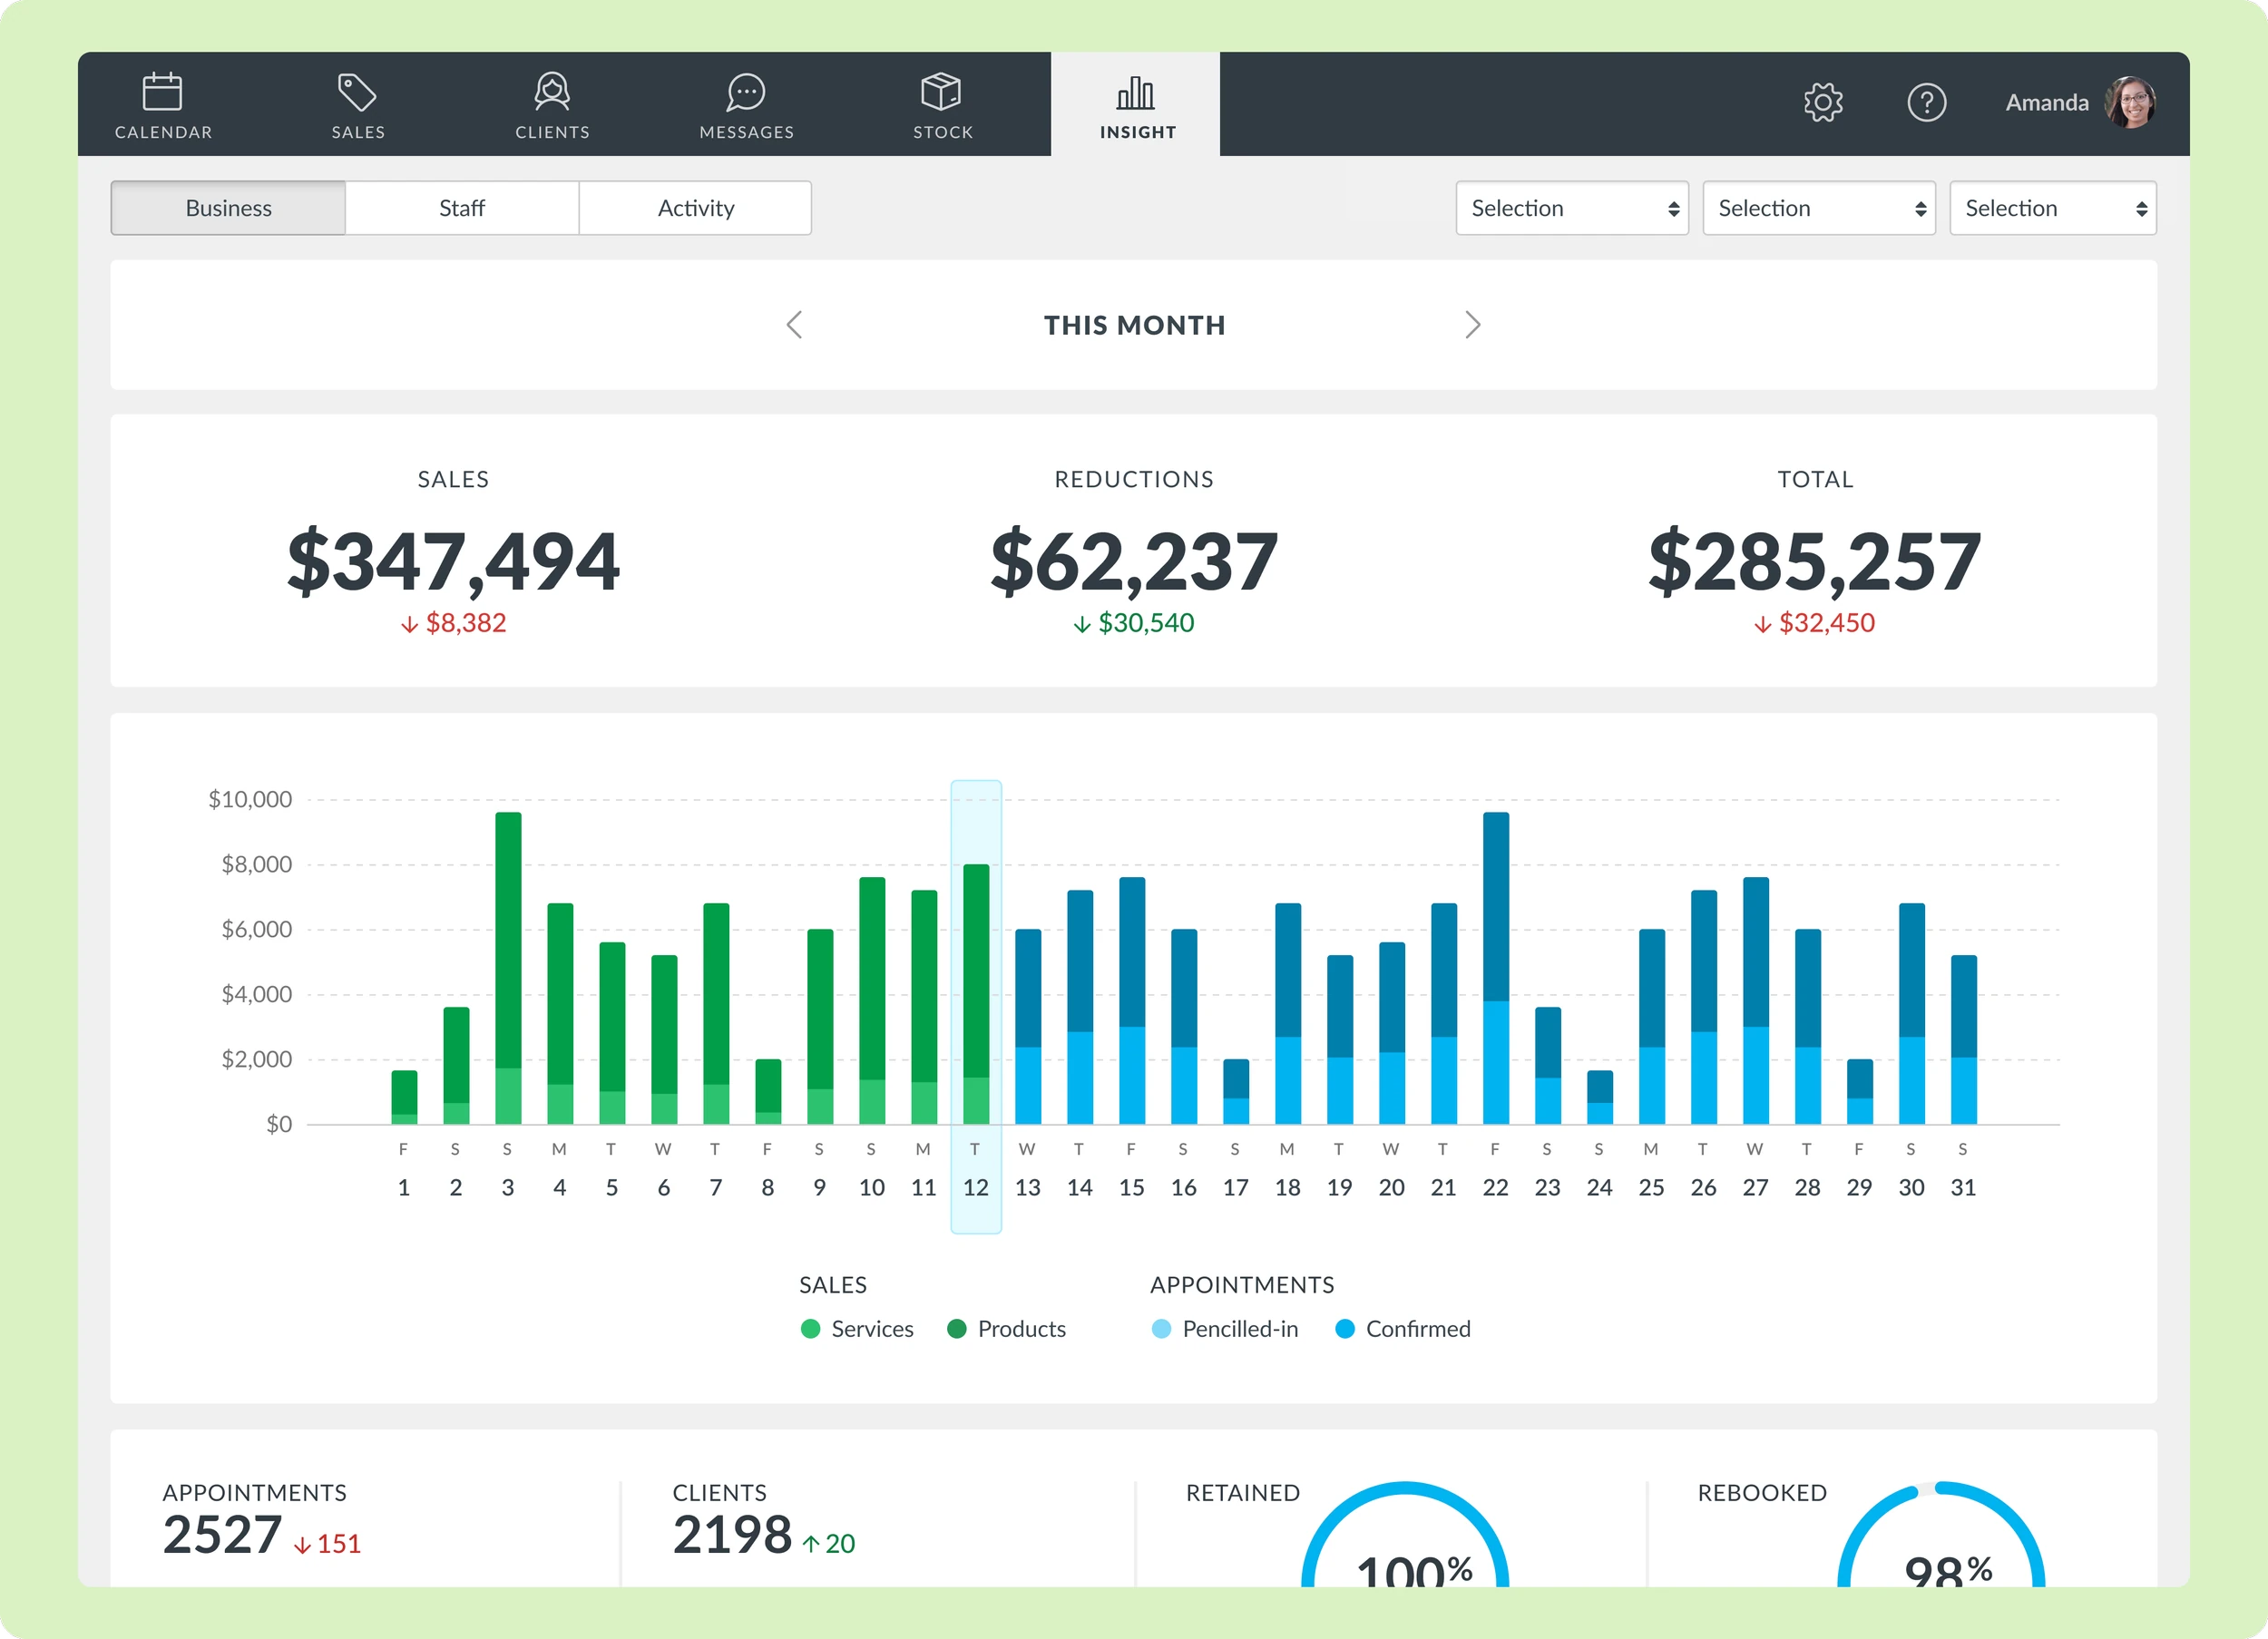Open help question mark icon
Image resolution: width=2268 pixels, height=1639 pixels.
[x=1926, y=102]
